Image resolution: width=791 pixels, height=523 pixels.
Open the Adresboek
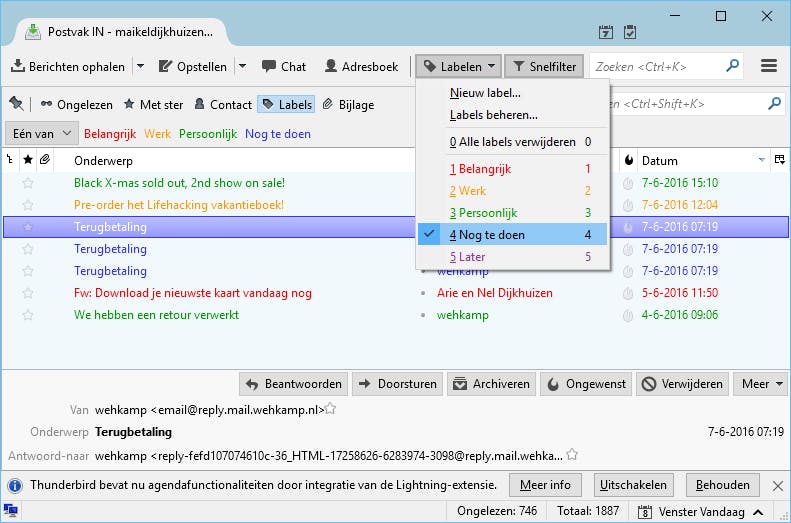361,67
